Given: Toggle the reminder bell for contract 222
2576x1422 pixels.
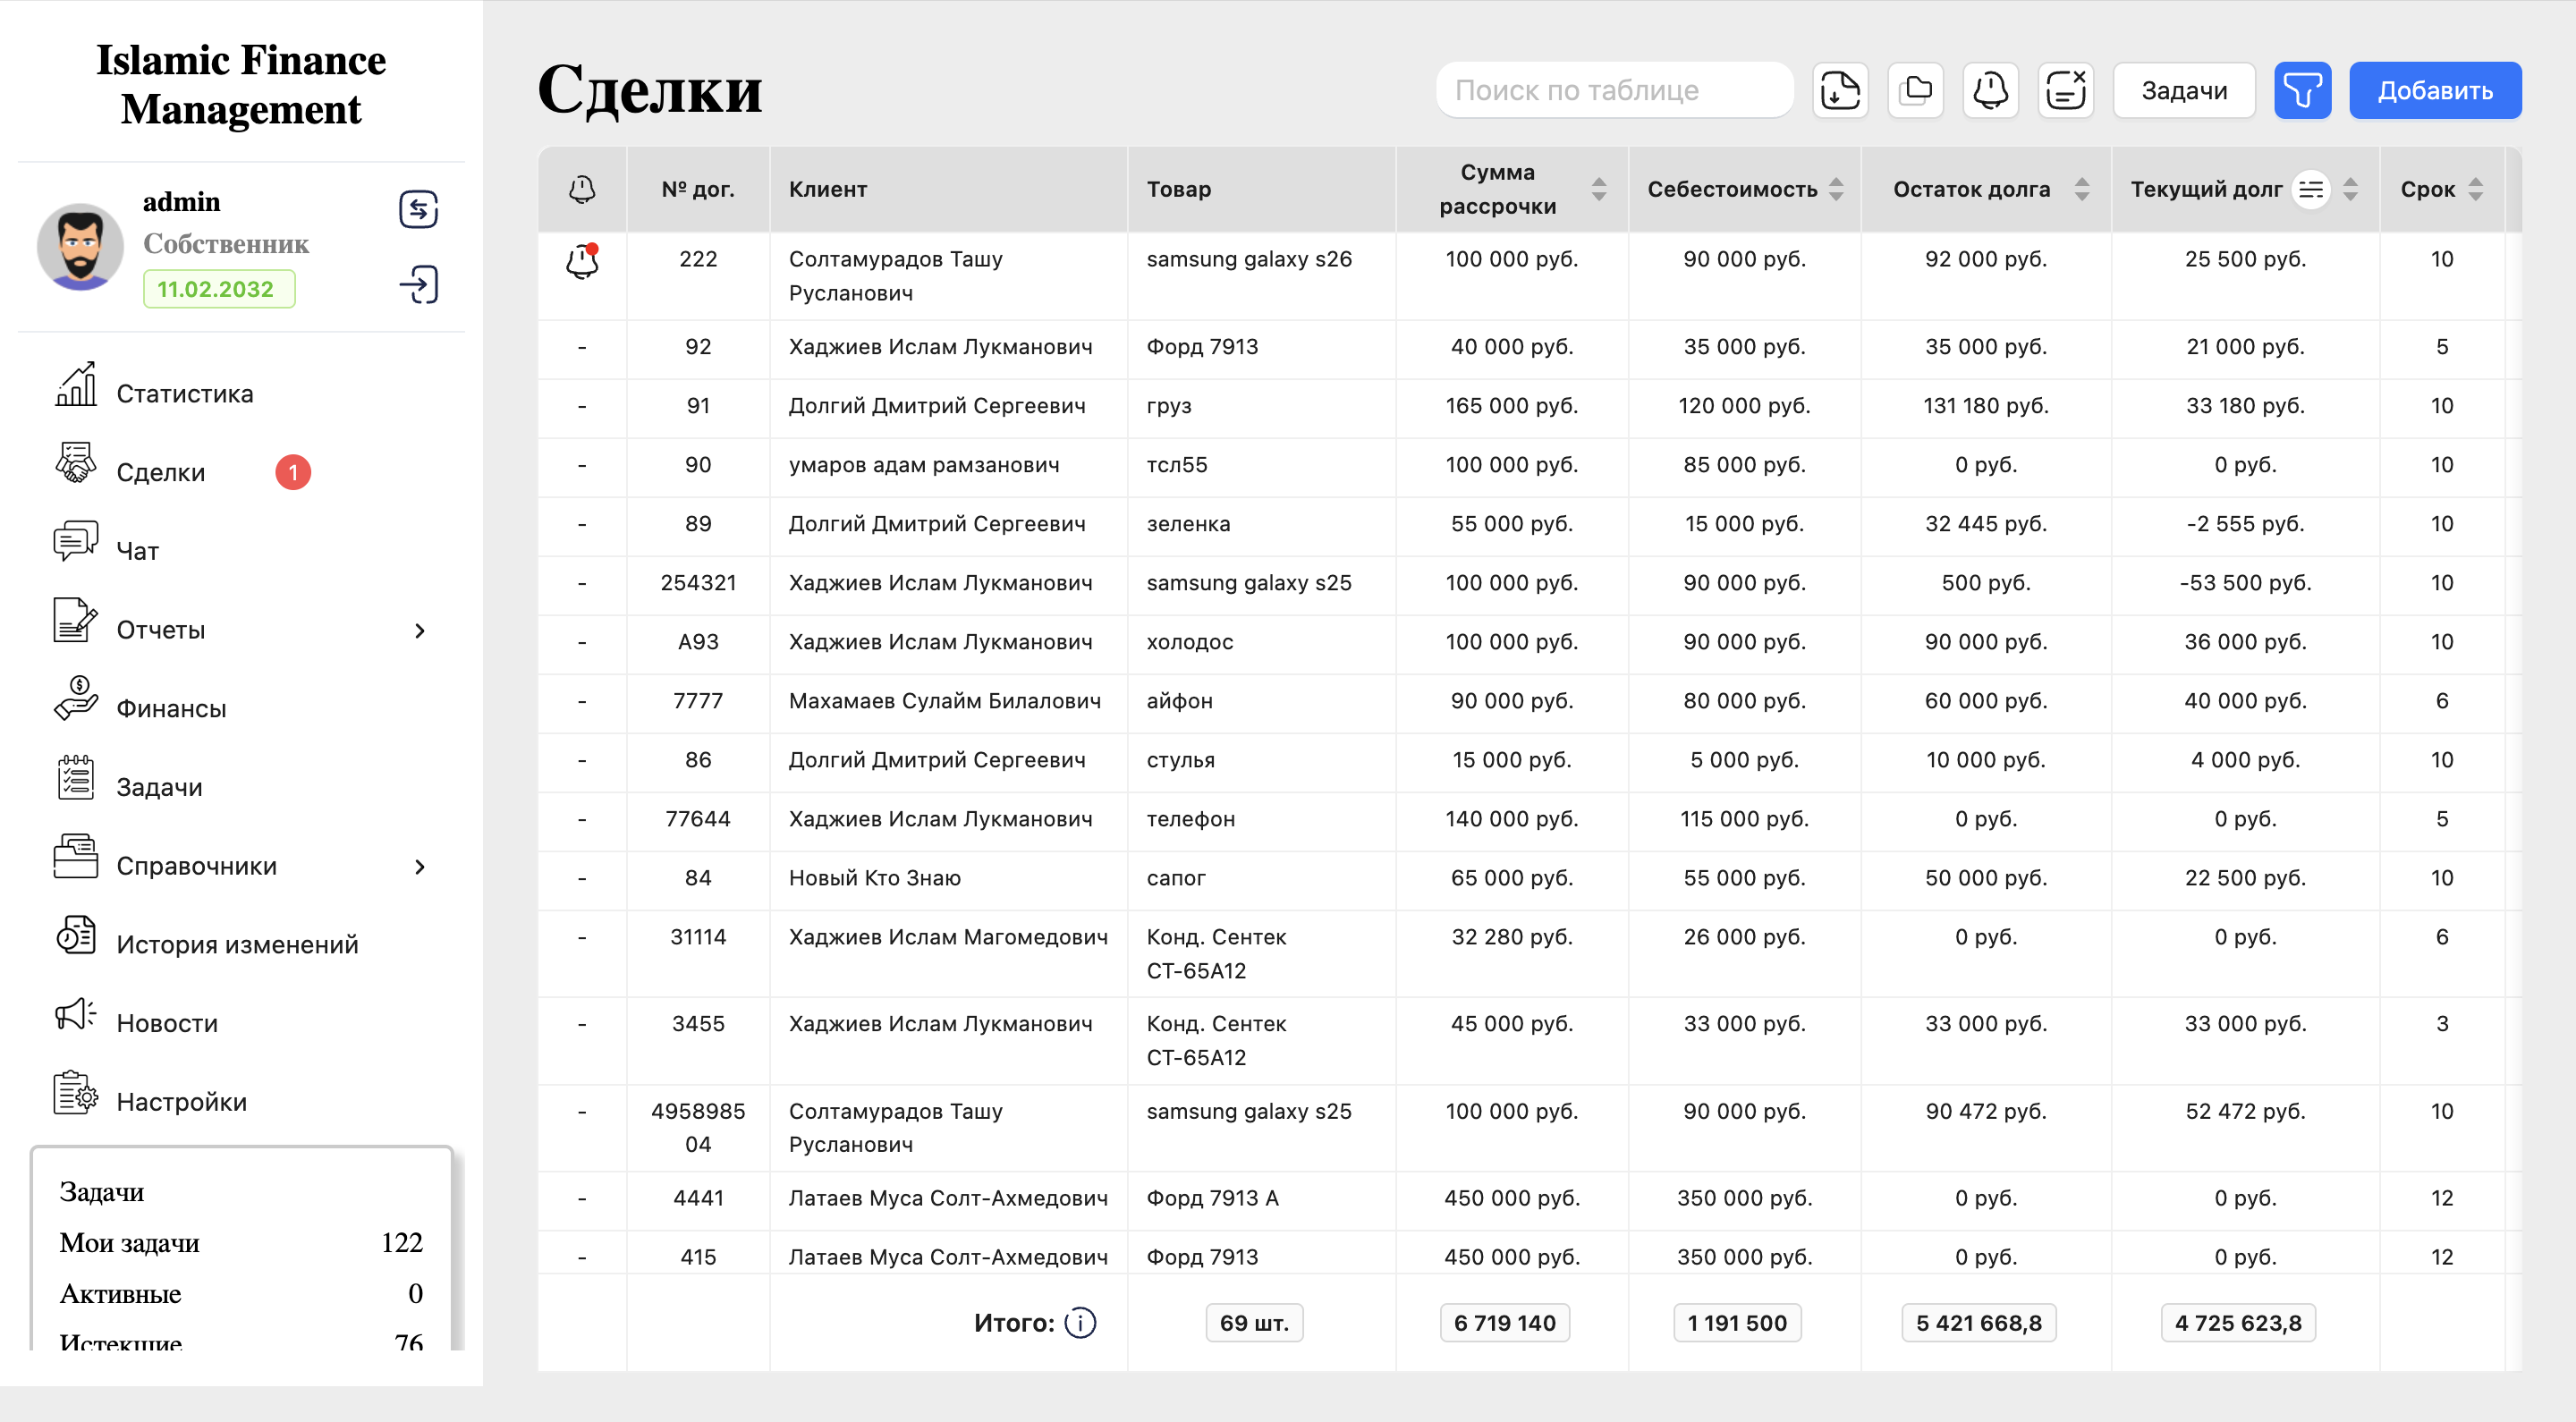Looking at the screenshot, I should pyautogui.click(x=582, y=262).
